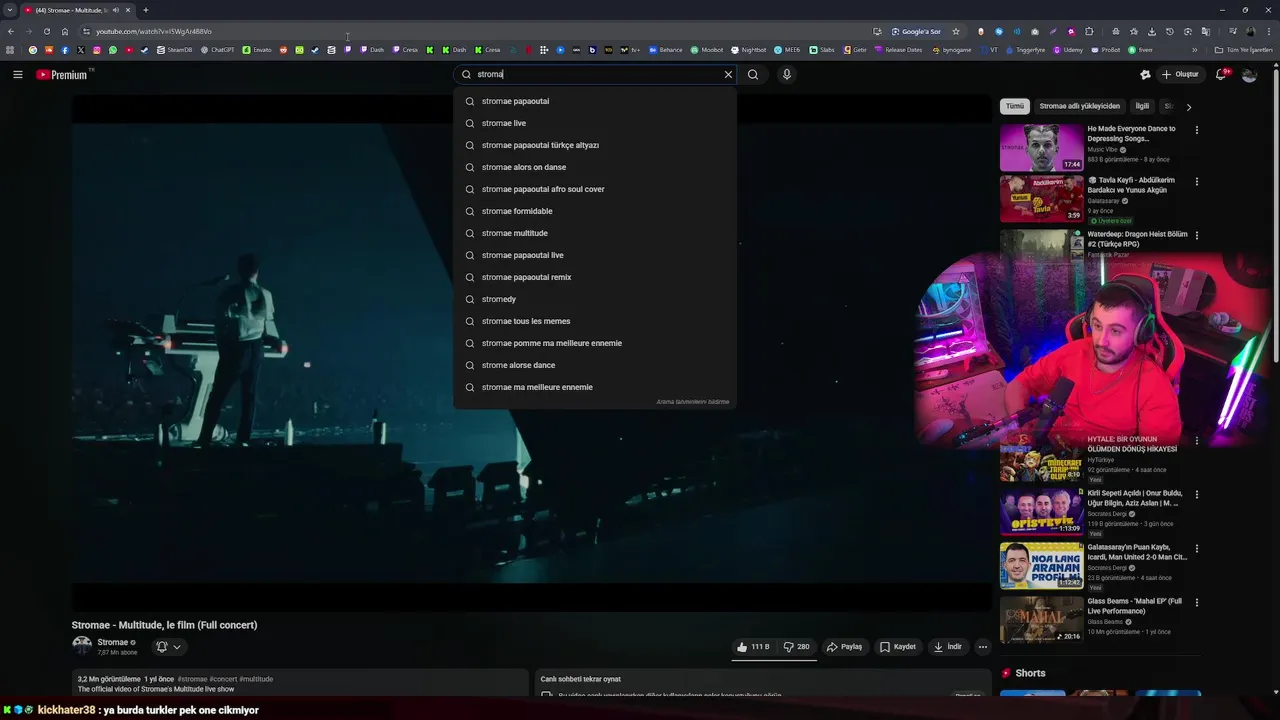Choose suggestion 'stromae formidable'

coord(595,211)
